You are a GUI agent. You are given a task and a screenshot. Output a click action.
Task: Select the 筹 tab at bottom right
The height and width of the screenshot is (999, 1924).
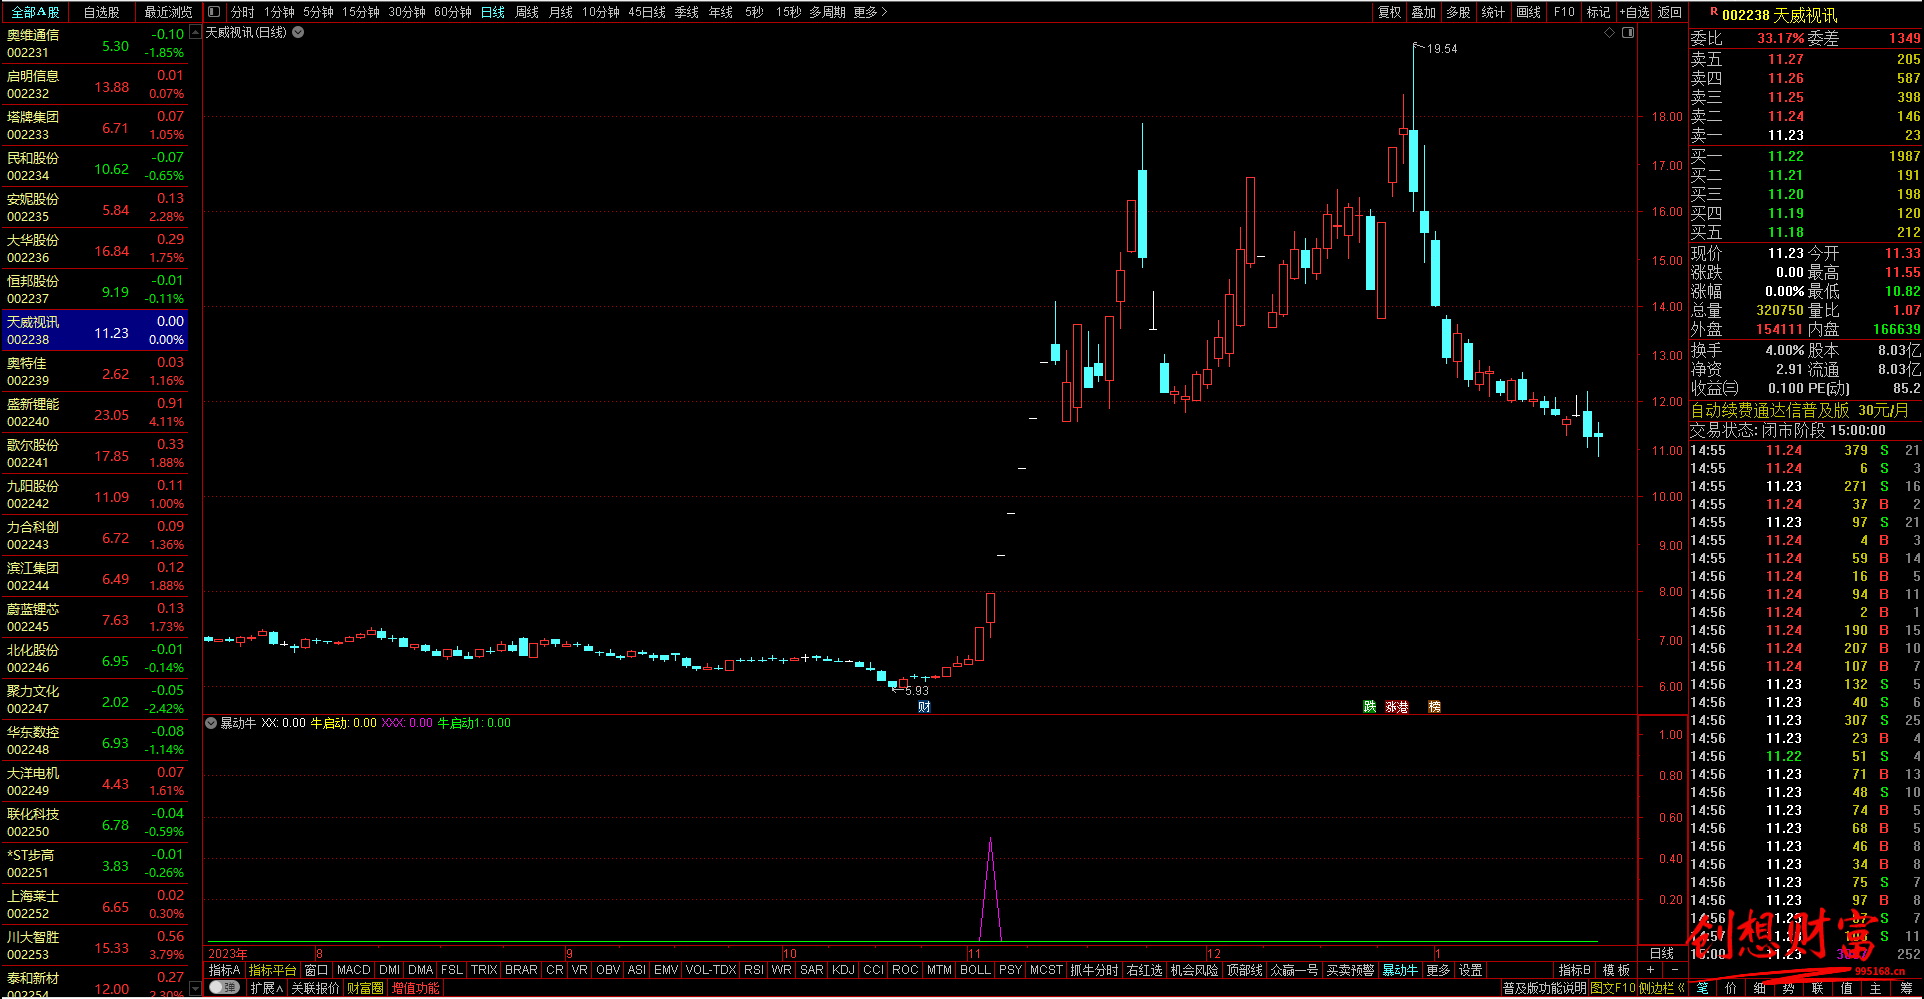pos(1906,988)
